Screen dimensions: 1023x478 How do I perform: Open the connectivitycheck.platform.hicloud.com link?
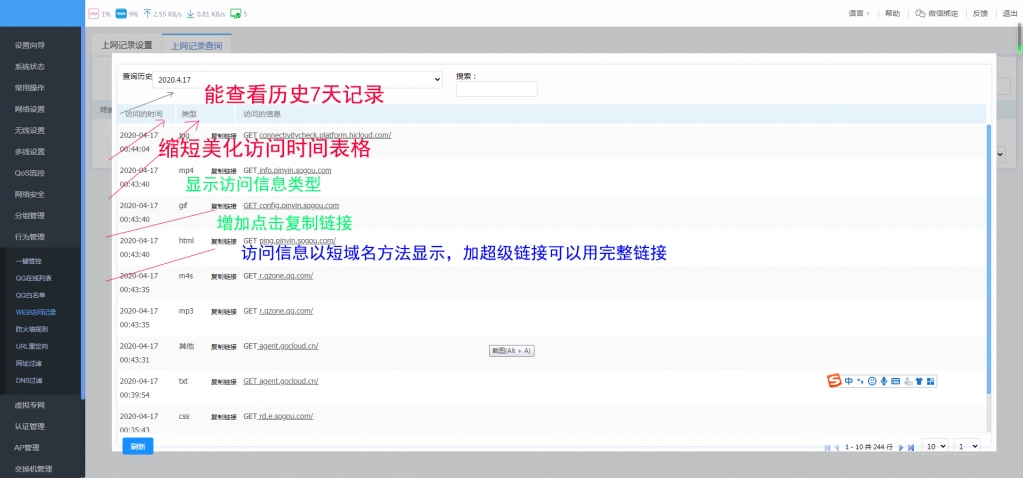point(325,135)
